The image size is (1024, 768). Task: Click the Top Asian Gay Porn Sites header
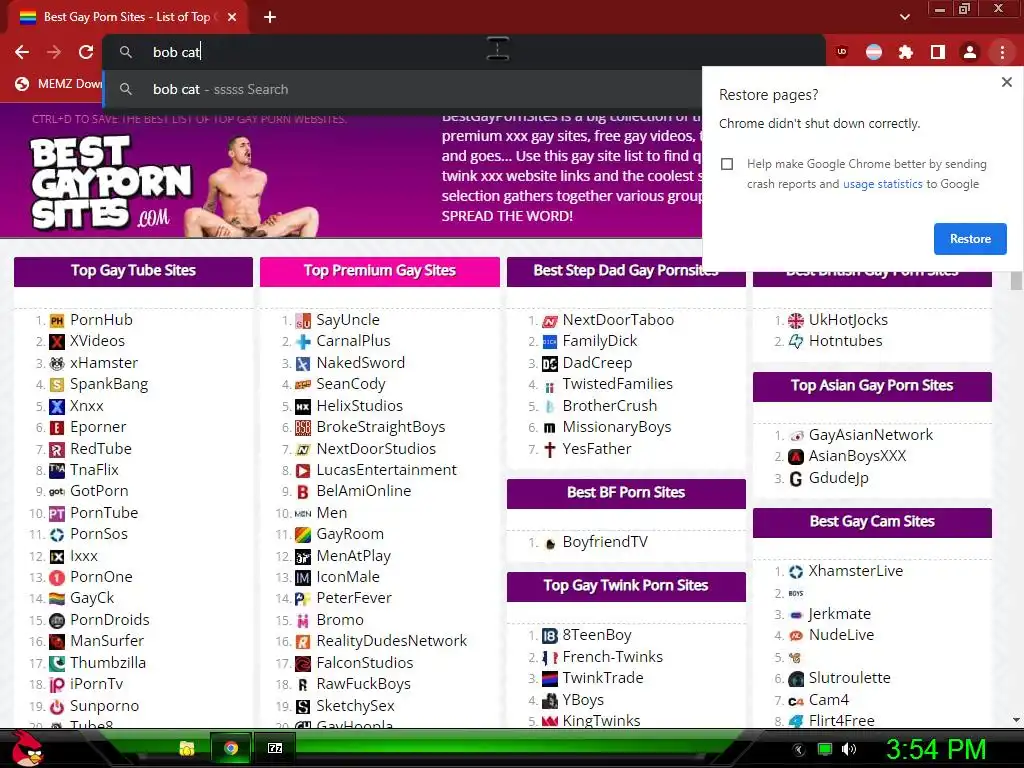872,386
